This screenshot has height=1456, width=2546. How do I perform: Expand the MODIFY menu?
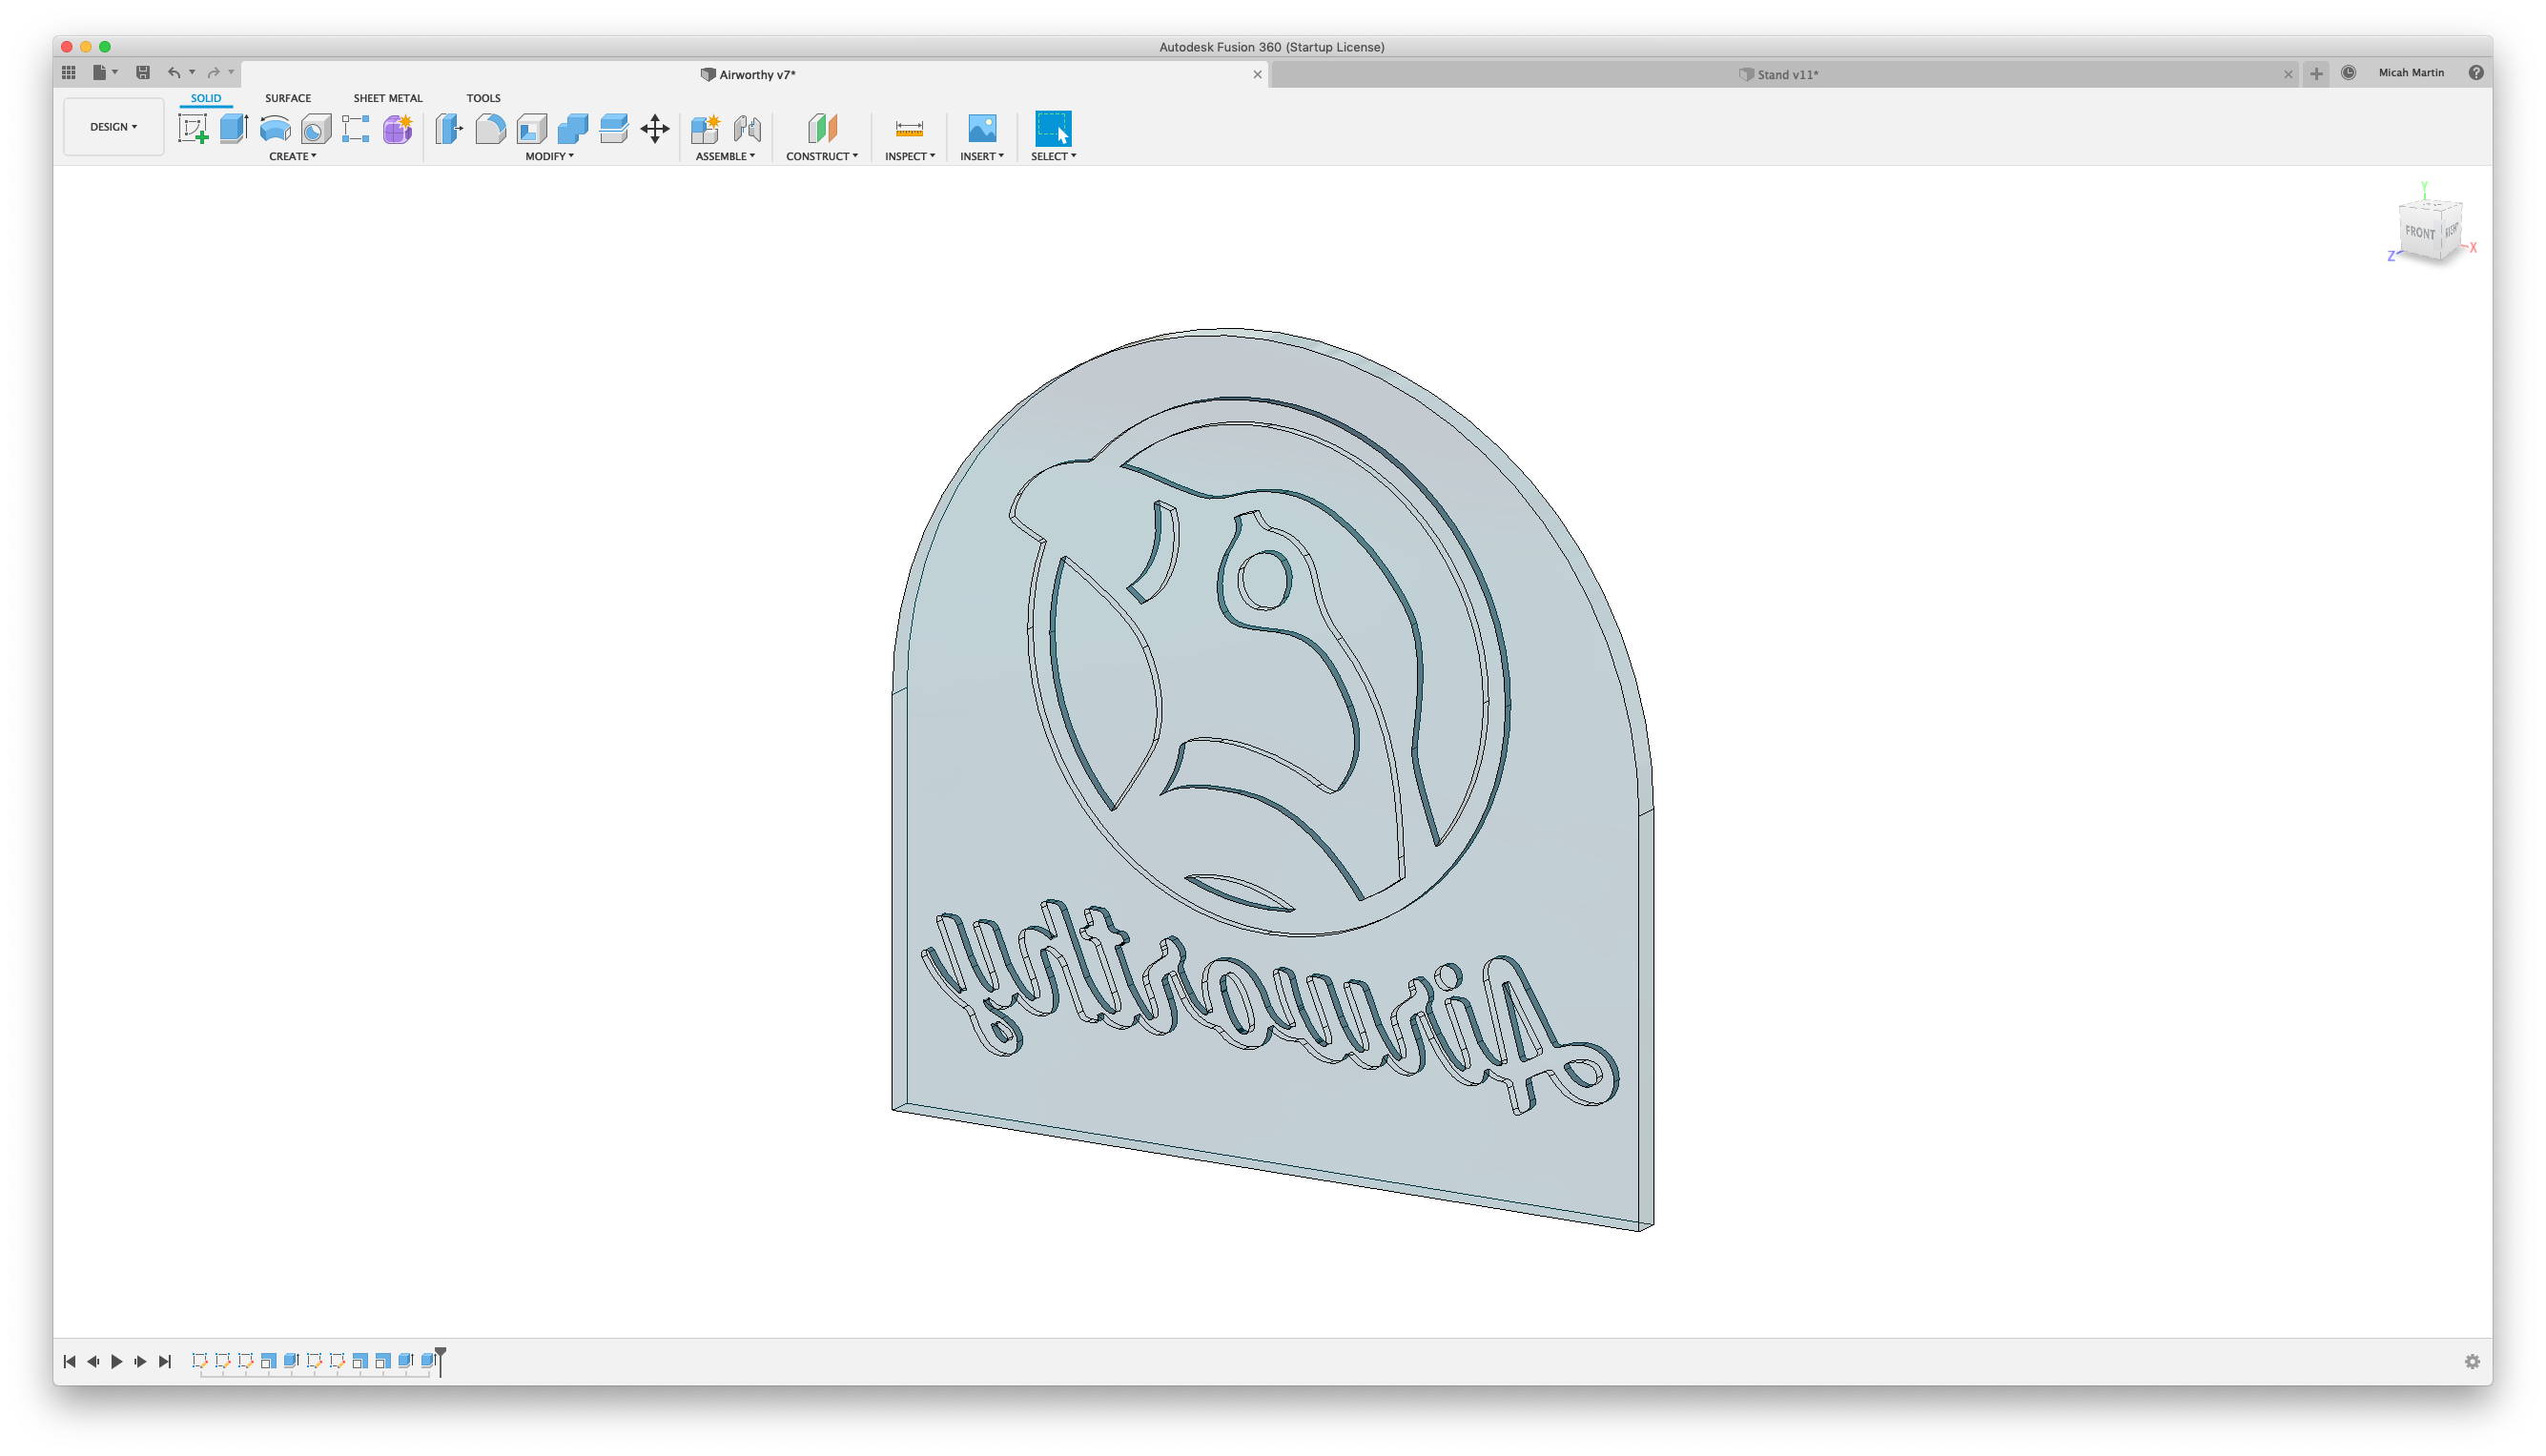click(550, 156)
